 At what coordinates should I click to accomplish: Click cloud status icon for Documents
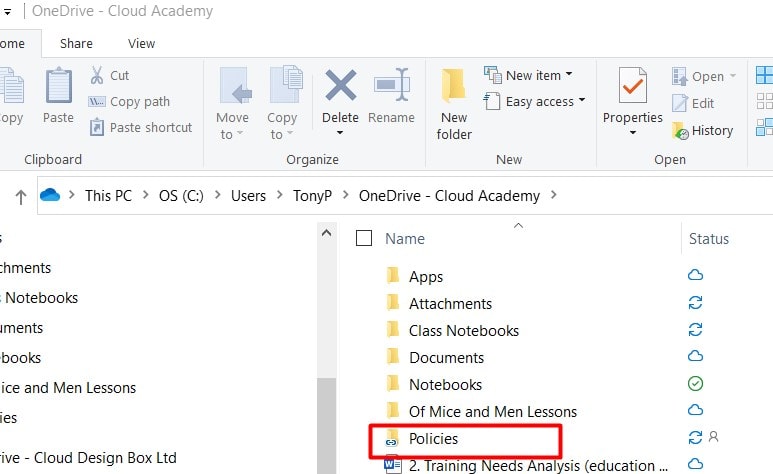[x=695, y=356]
